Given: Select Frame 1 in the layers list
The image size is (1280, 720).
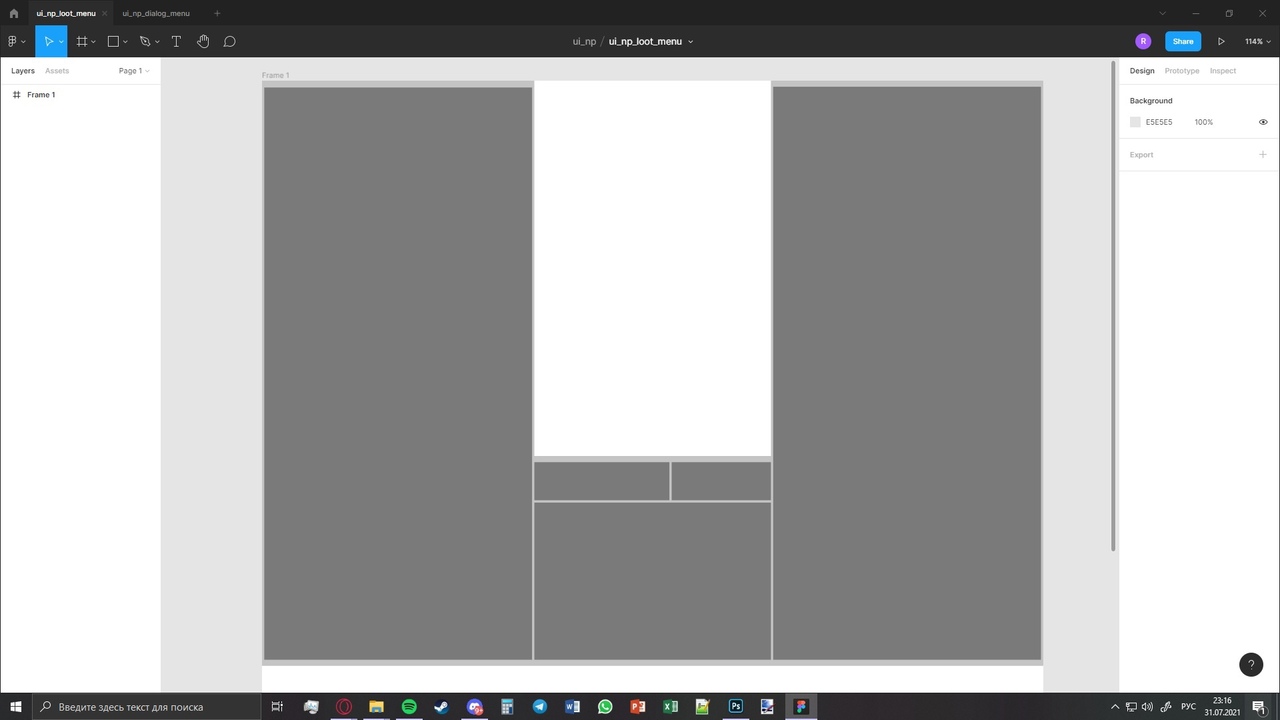Looking at the screenshot, I should 41,95.
